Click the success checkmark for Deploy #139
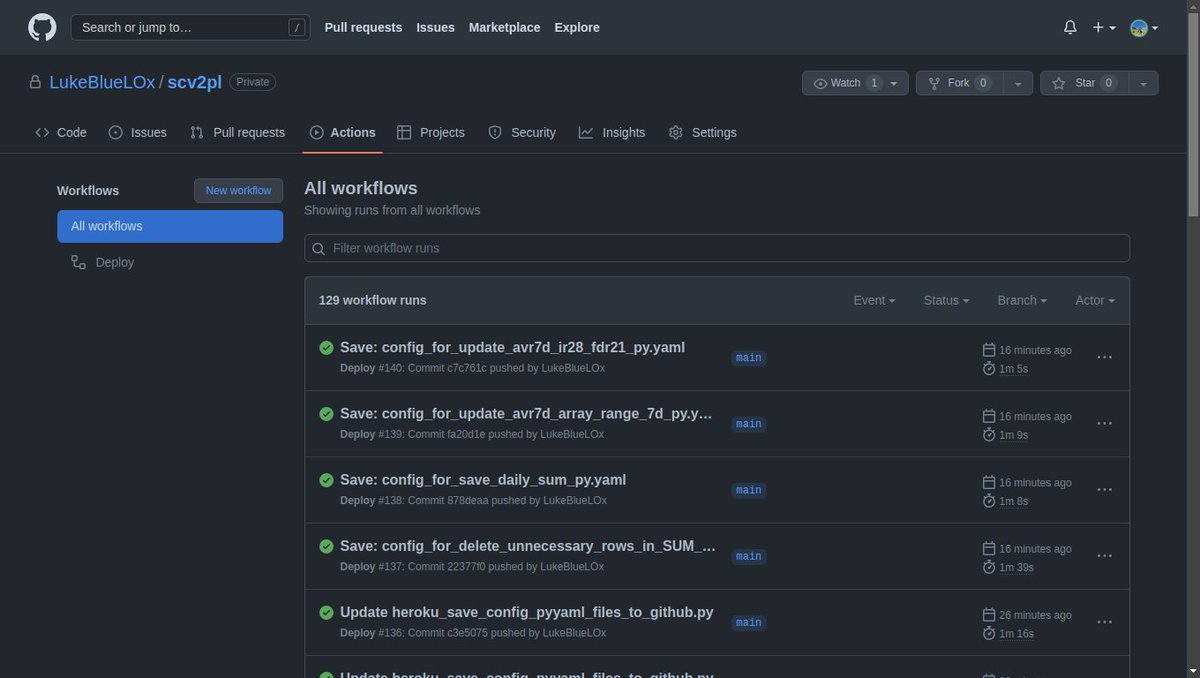 click(326, 414)
